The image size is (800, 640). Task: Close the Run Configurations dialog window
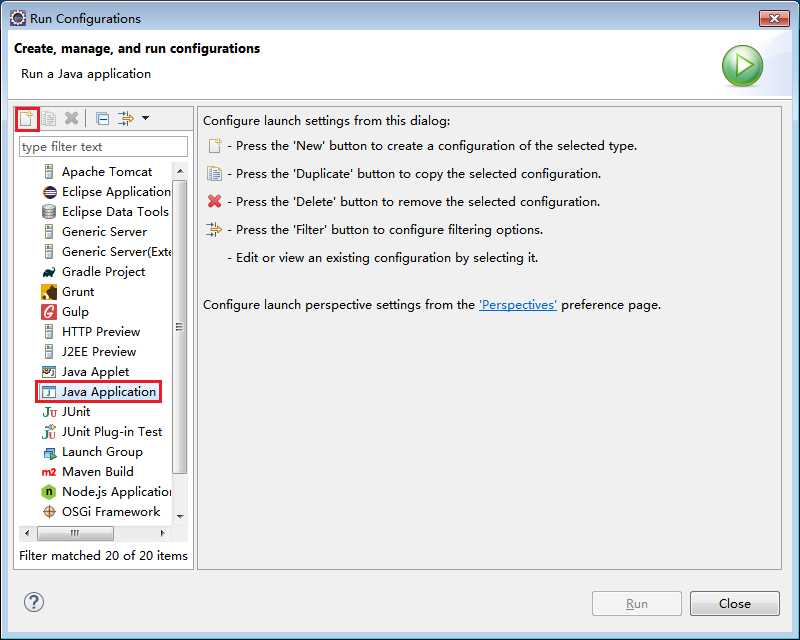[774, 19]
